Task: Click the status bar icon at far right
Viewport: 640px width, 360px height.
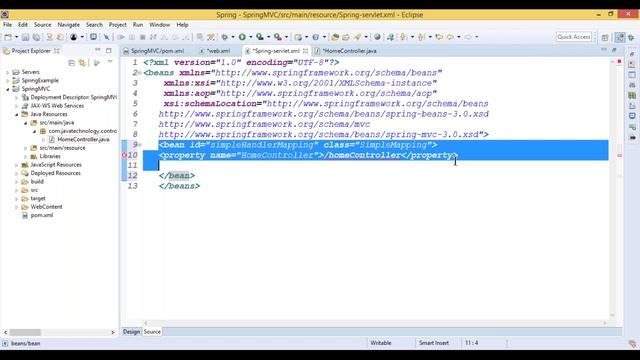Action: 632,344
